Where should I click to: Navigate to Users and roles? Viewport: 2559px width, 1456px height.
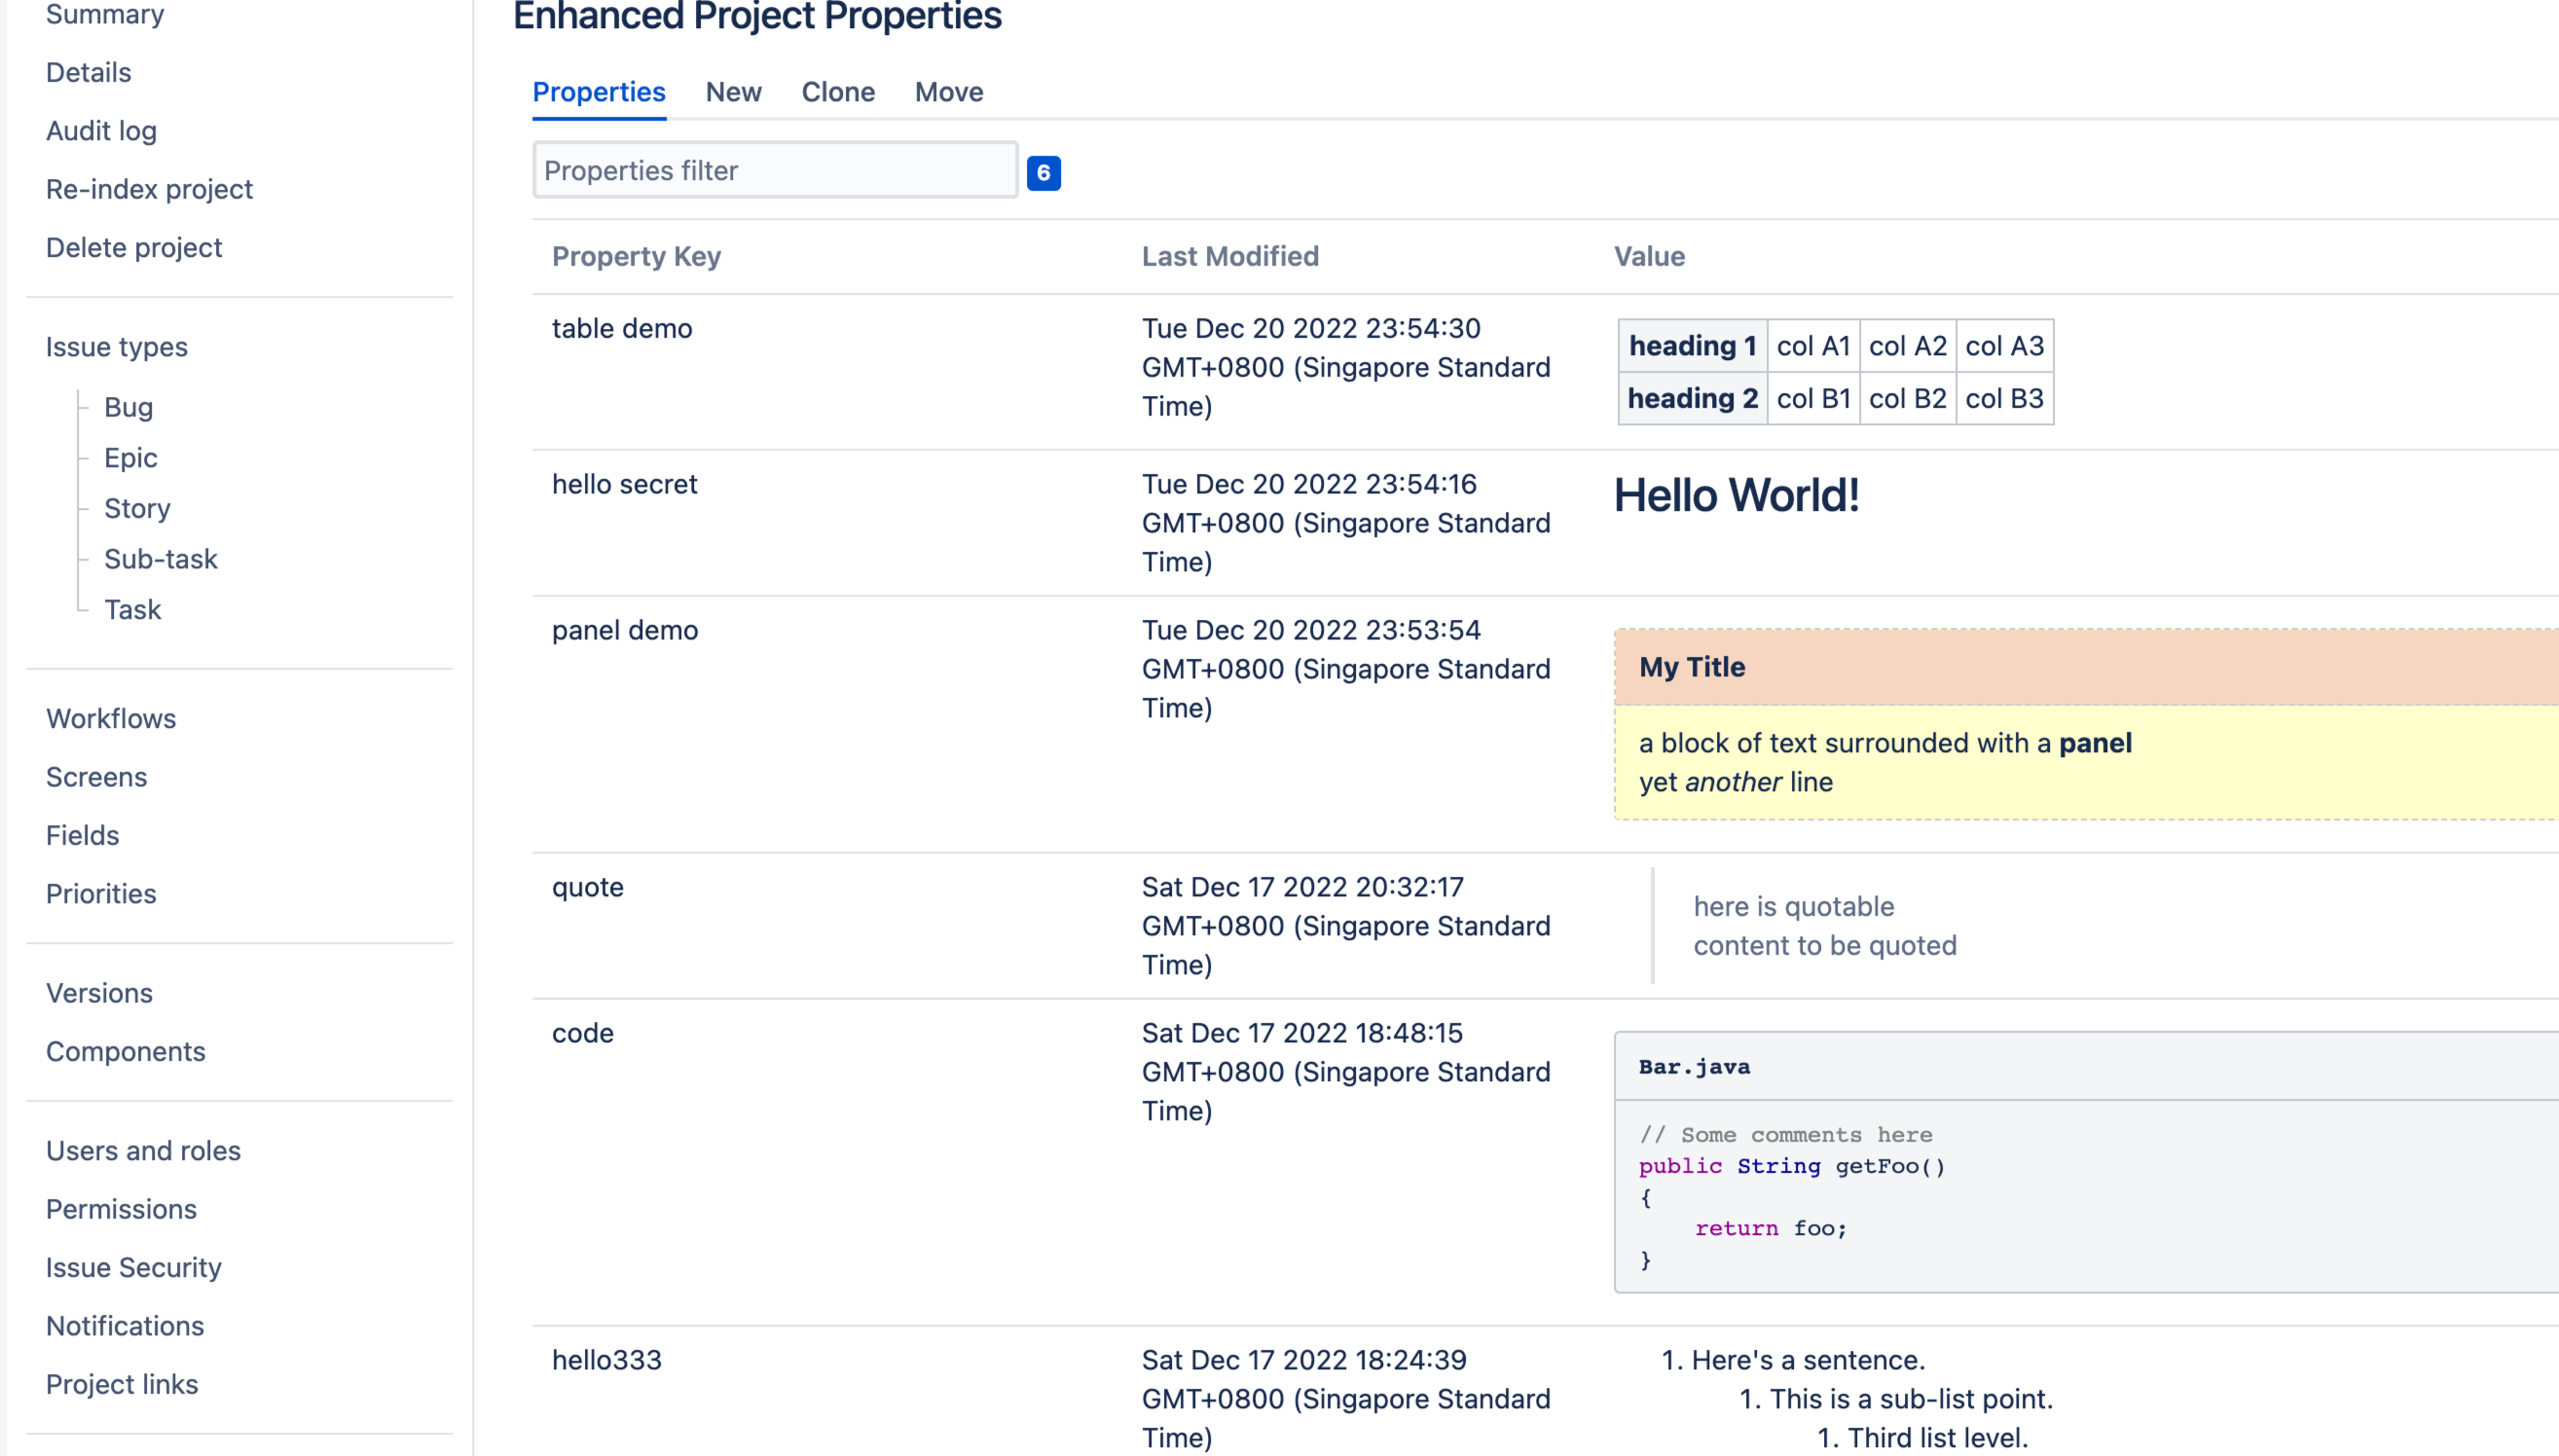143,1151
